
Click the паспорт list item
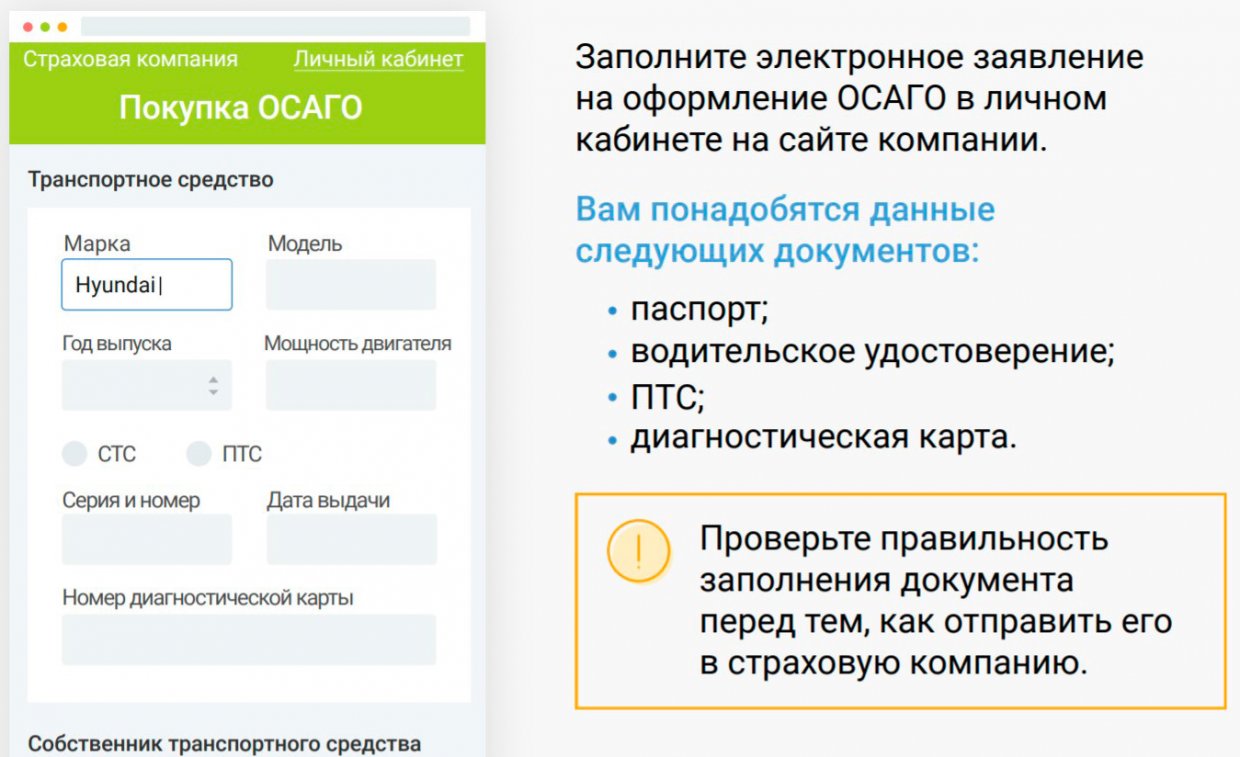[x=699, y=311]
